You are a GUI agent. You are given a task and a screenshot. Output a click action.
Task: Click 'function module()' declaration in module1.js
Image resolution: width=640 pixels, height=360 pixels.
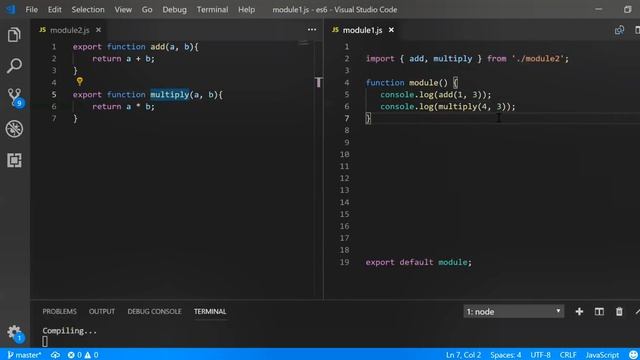(407, 82)
